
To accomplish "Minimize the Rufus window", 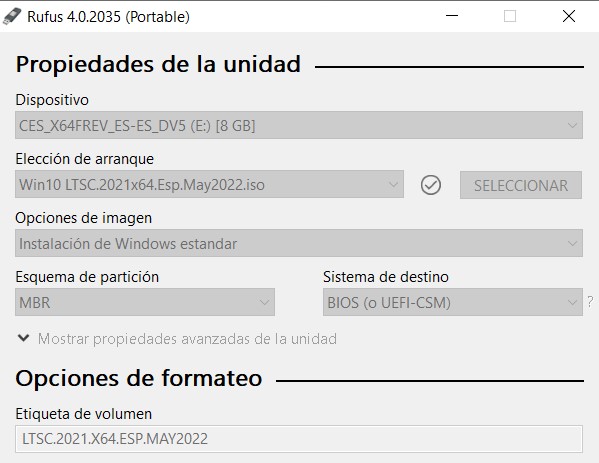I will [x=452, y=16].
